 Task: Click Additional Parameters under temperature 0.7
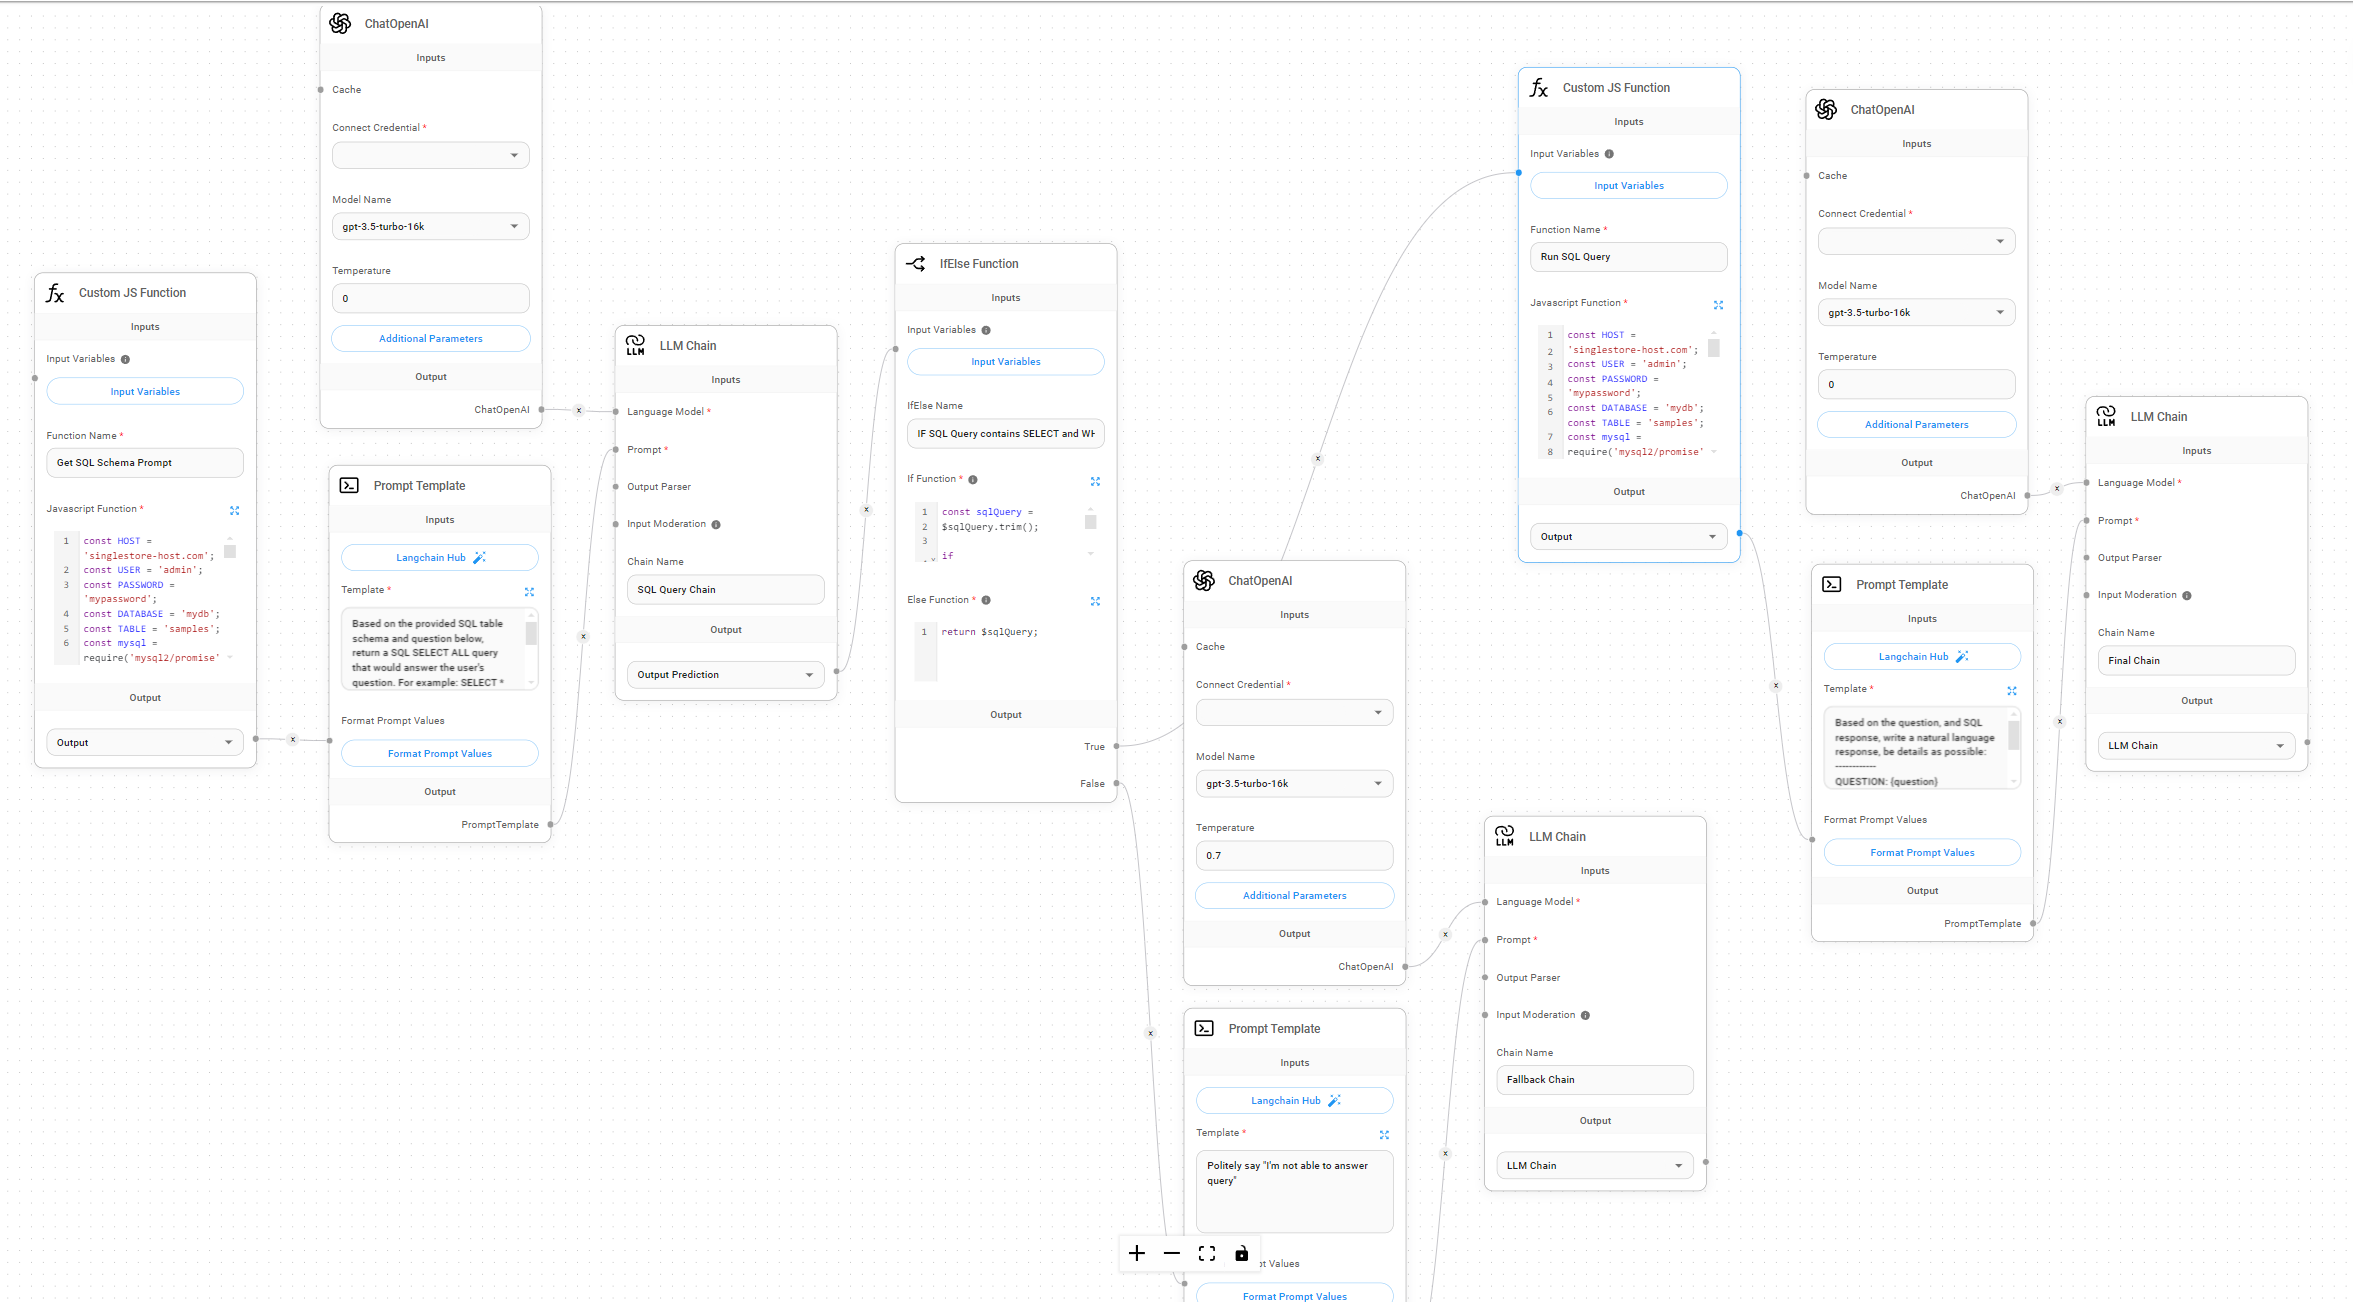coord(1294,896)
